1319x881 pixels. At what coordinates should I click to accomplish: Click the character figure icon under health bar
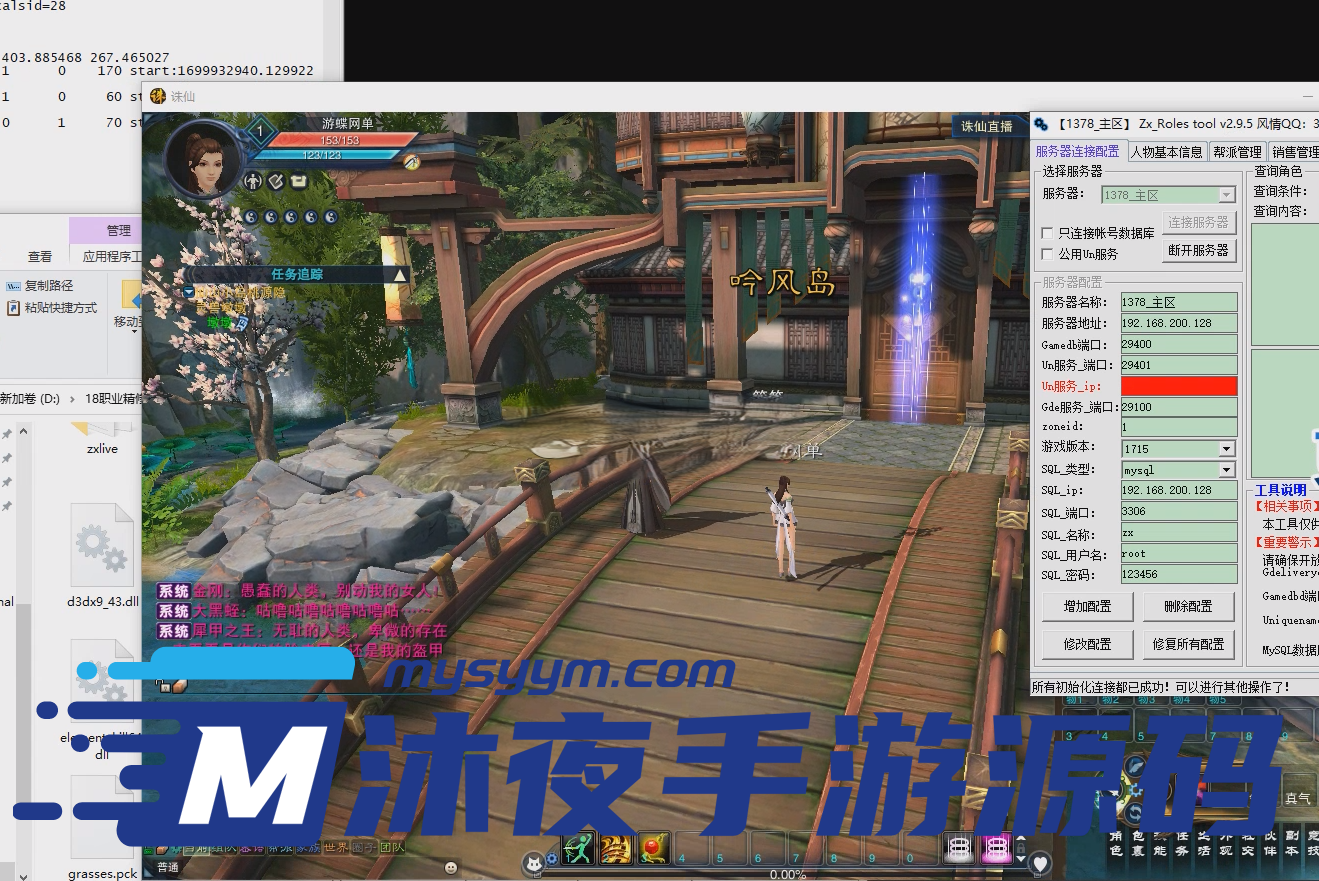253,181
